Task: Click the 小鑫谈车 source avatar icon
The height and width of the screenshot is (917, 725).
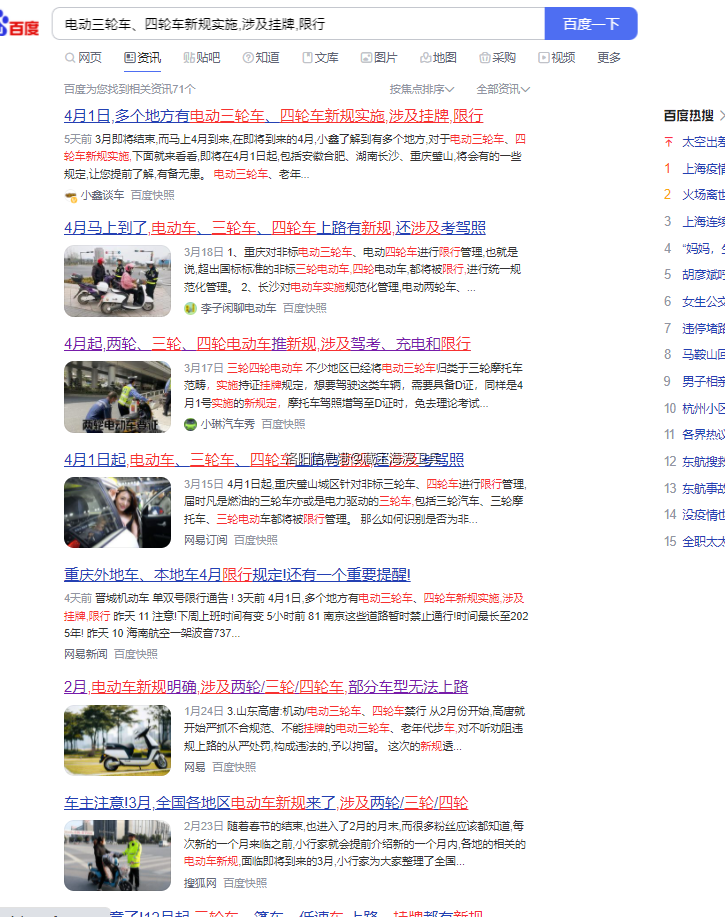Action: (71, 196)
